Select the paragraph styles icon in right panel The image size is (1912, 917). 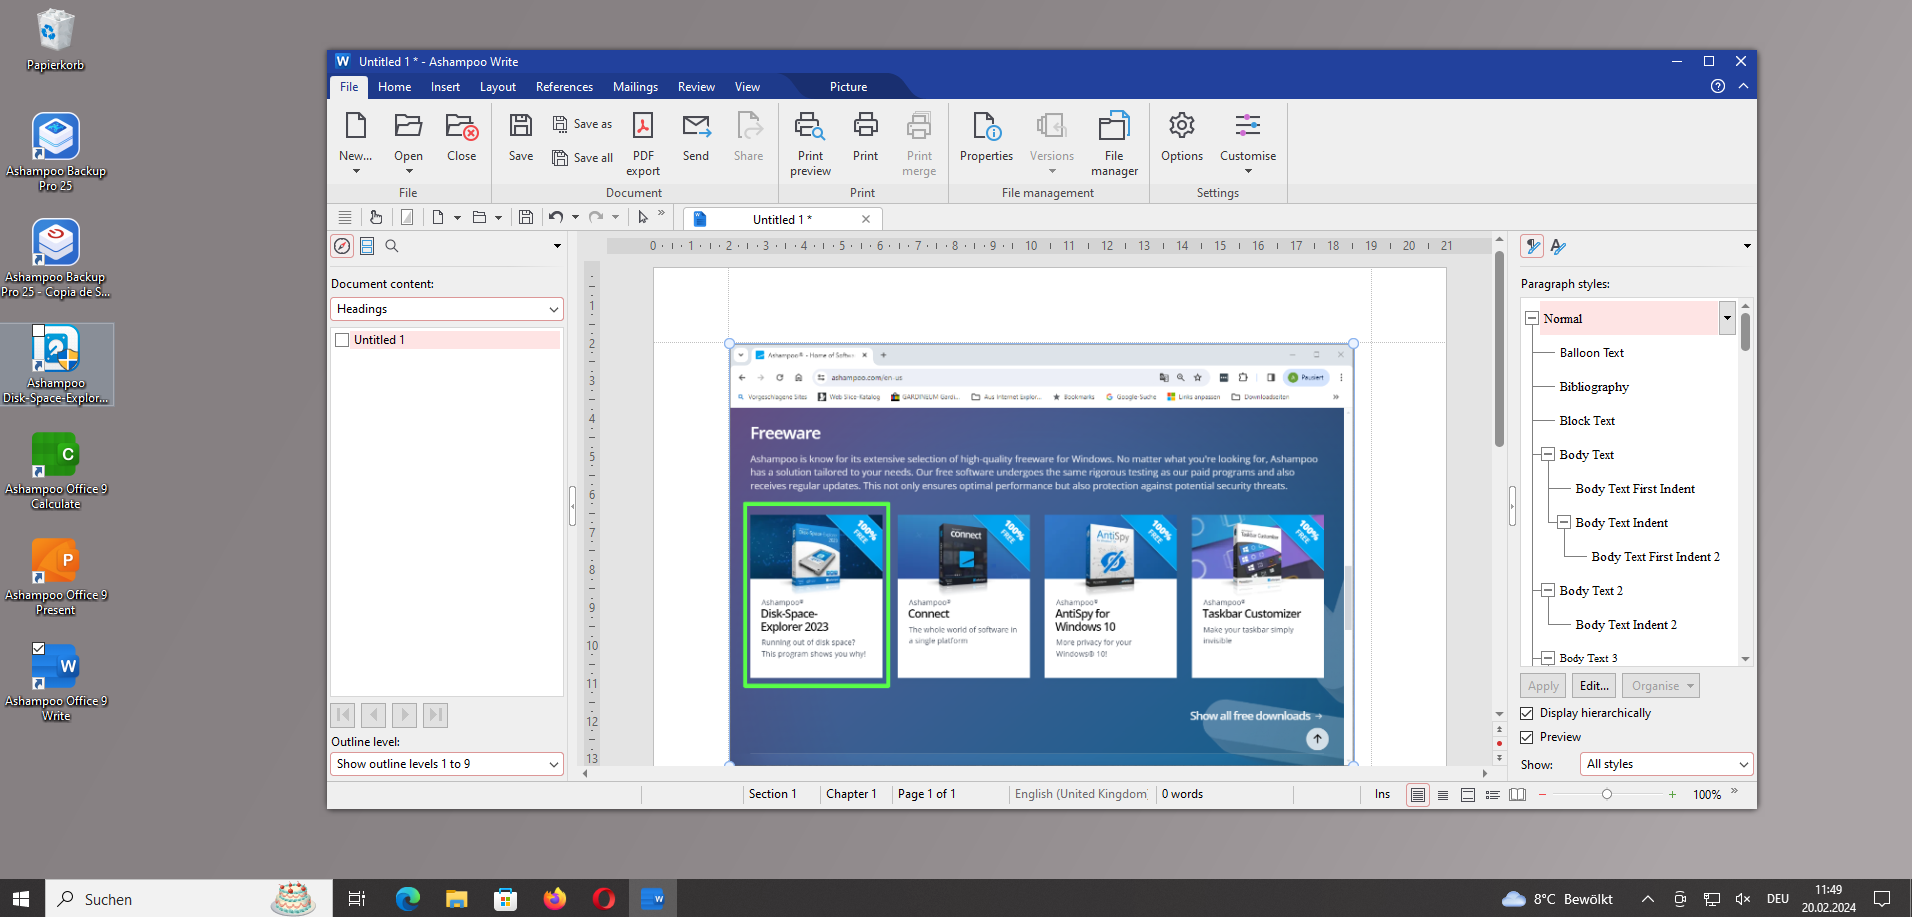(x=1532, y=246)
